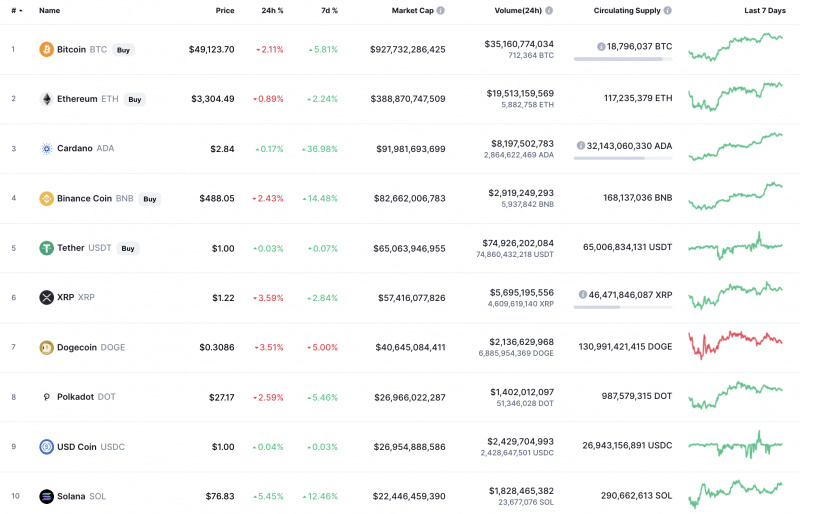The height and width of the screenshot is (514, 819).
Task: Open Dogecoin's red 7-day price chart
Action: point(735,344)
